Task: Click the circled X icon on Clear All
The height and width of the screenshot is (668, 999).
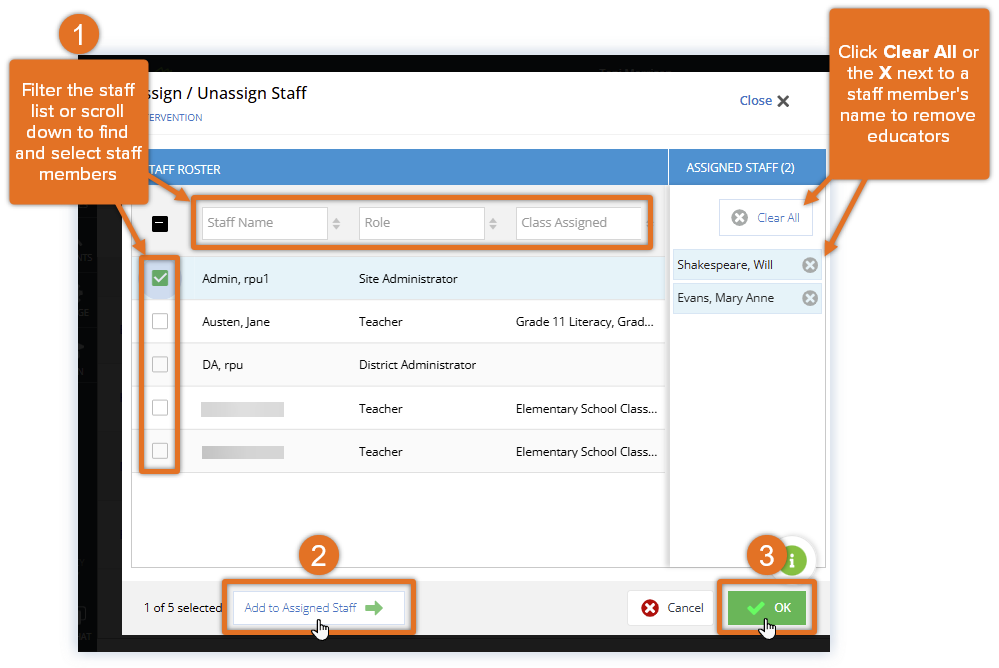Action: coord(738,217)
